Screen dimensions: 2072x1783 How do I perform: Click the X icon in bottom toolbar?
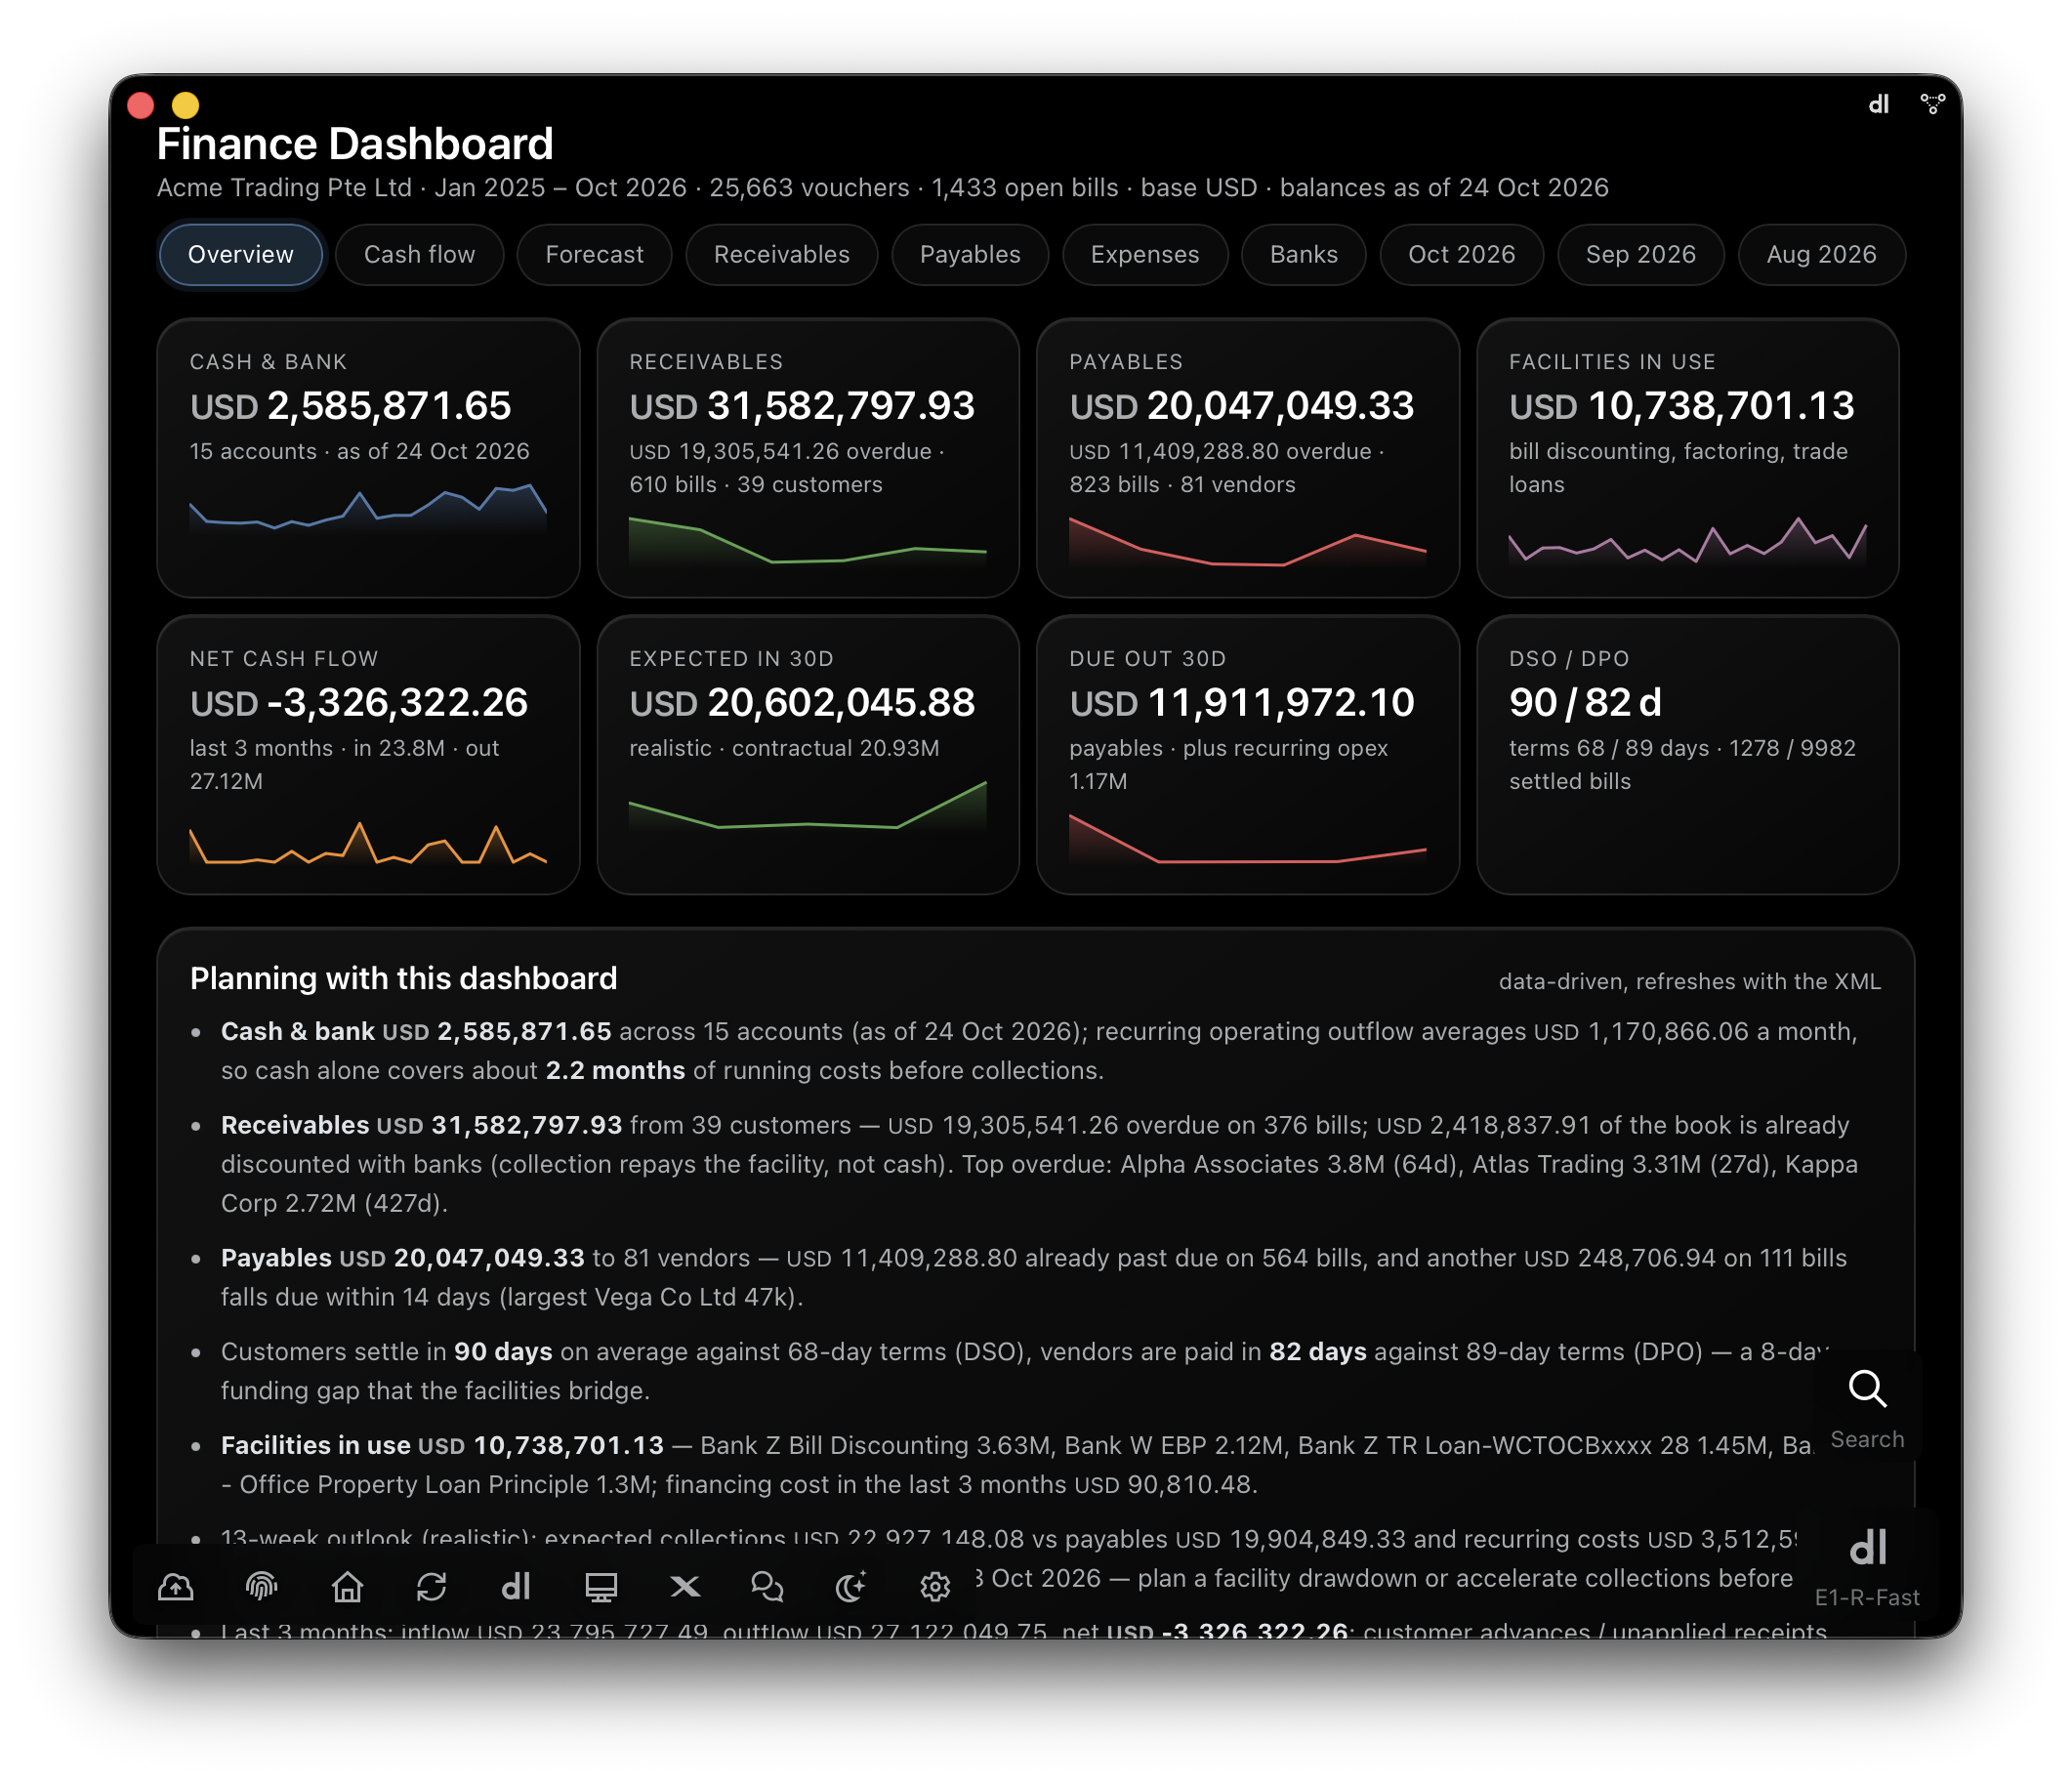click(685, 1587)
